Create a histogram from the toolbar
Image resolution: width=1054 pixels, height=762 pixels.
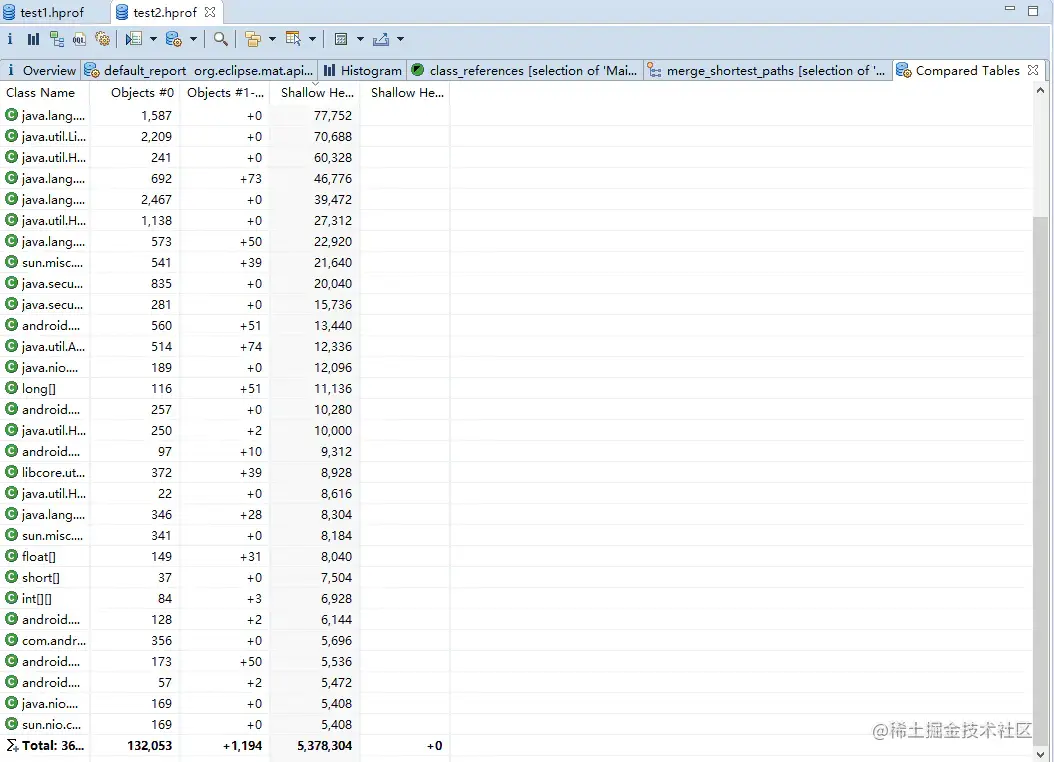tap(33, 39)
